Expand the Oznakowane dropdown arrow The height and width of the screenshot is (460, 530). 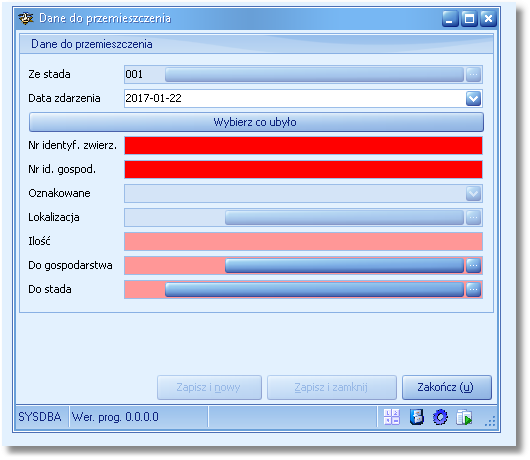[x=473, y=194]
